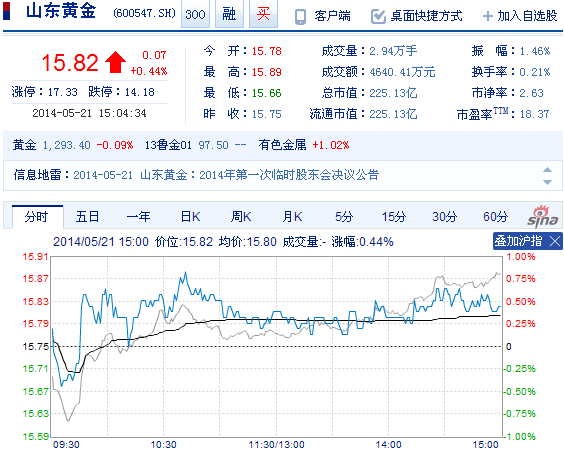The width and height of the screenshot is (564, 453).
Task: Click the 15.91 price axis label
Action: click(35, 257)
